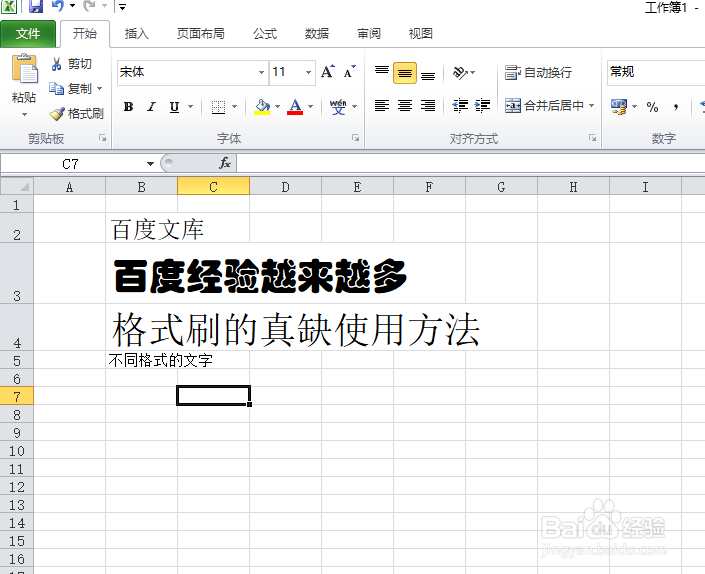Open the font name dropdown 宋体
Viewport: 705px width, 574px height.
[x=261, y=72]
